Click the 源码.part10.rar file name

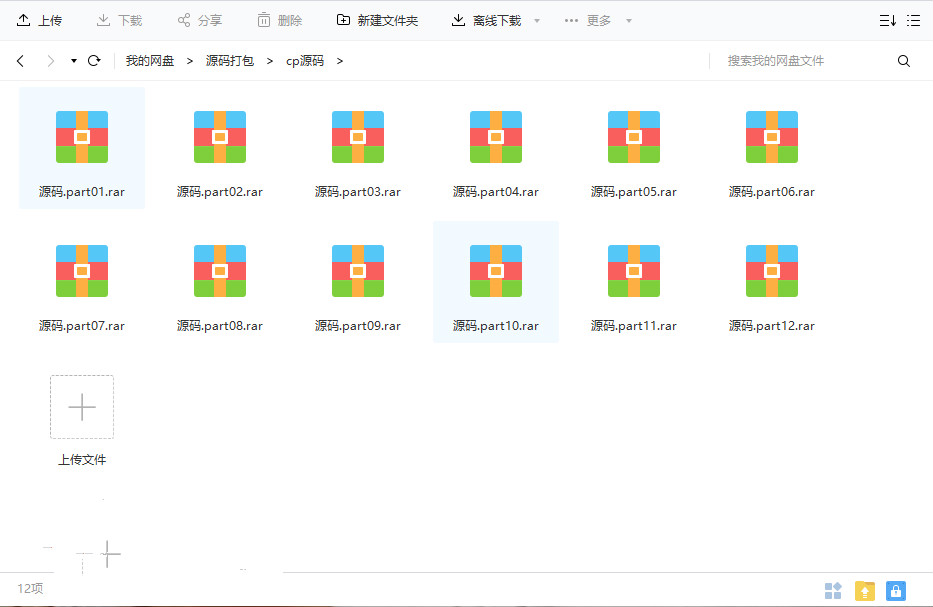point(496,326)
